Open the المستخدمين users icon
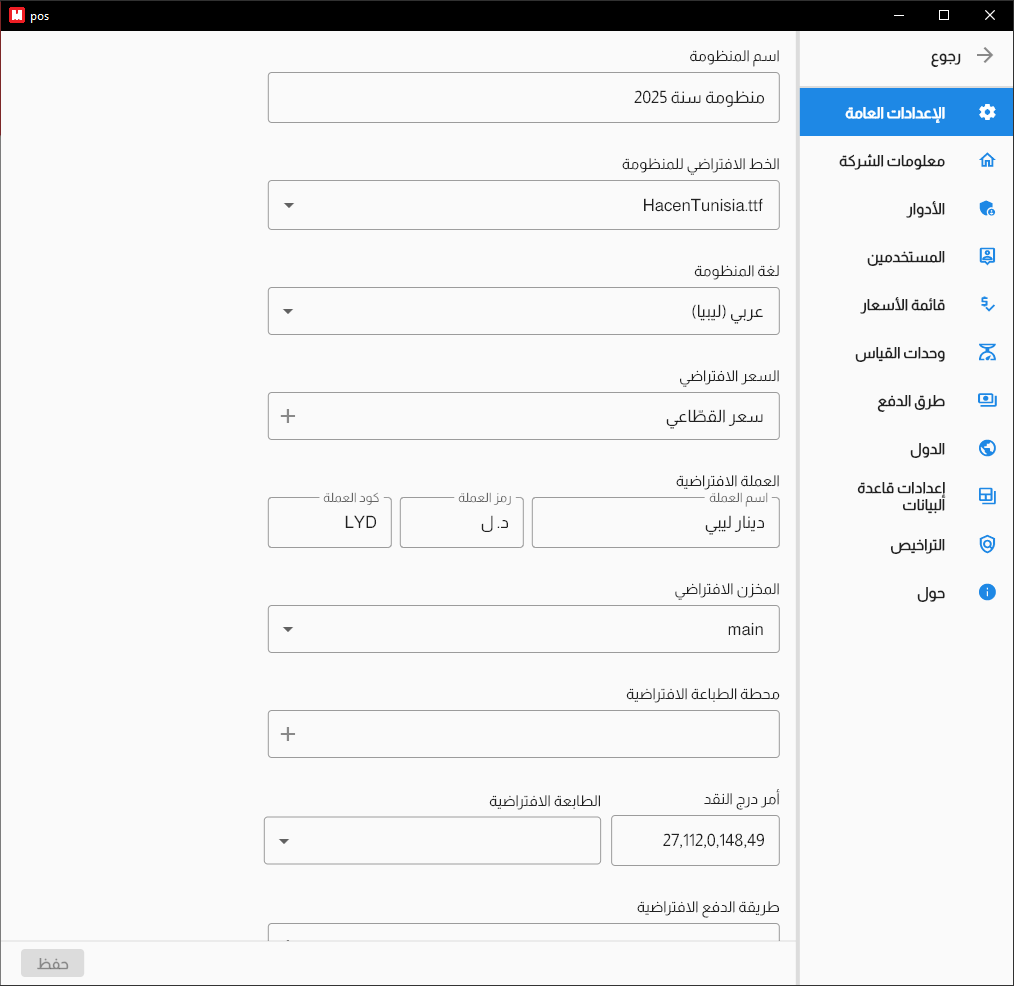Viewport: 1014px width, 986px height. pos(987,256)
